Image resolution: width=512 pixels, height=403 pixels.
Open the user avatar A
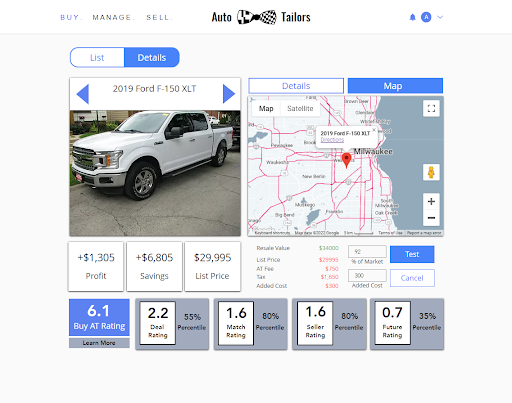426,17
